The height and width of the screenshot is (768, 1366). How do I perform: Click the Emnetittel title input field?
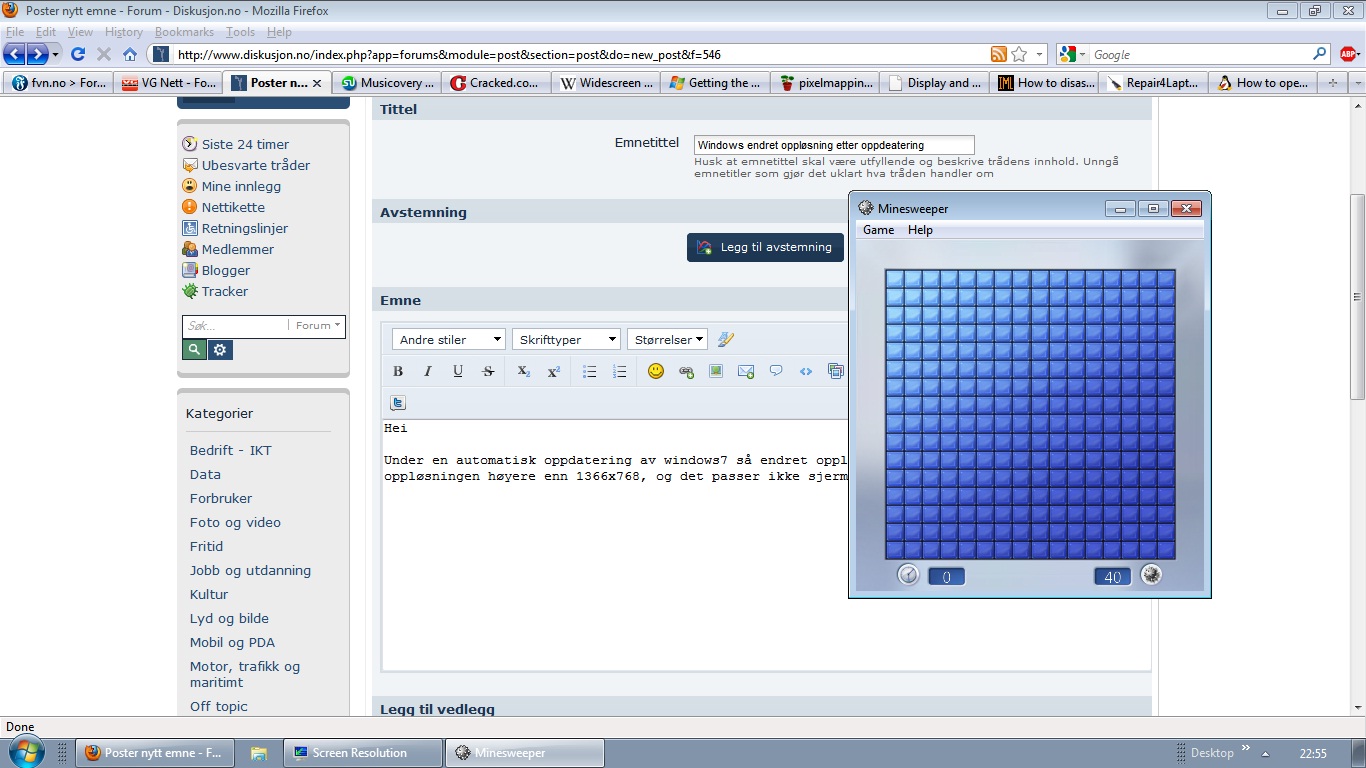pyautogui.click(x=834, y=145)
